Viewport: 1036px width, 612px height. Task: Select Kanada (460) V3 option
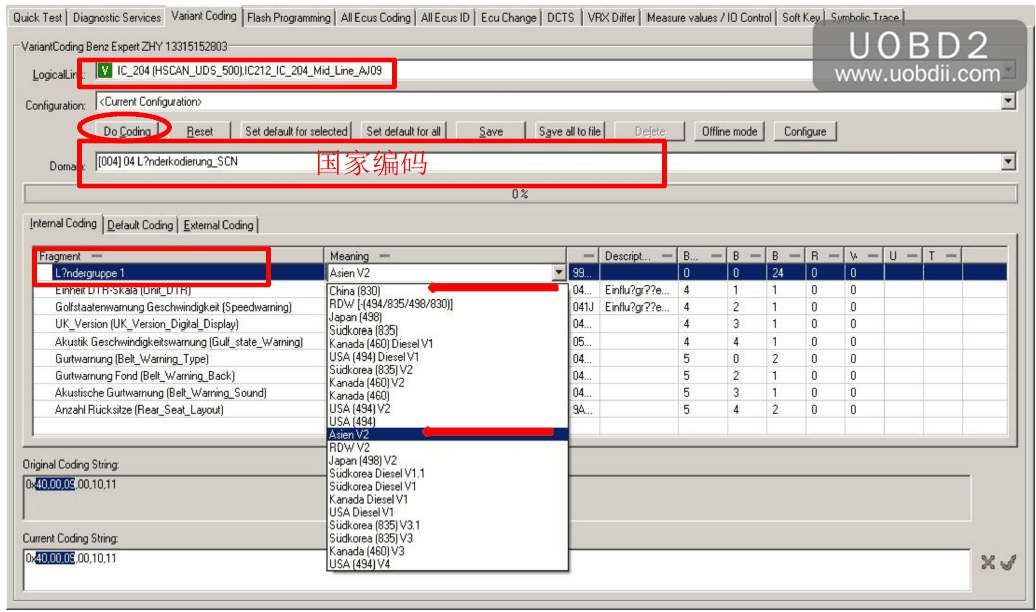[x=447, y=551]
